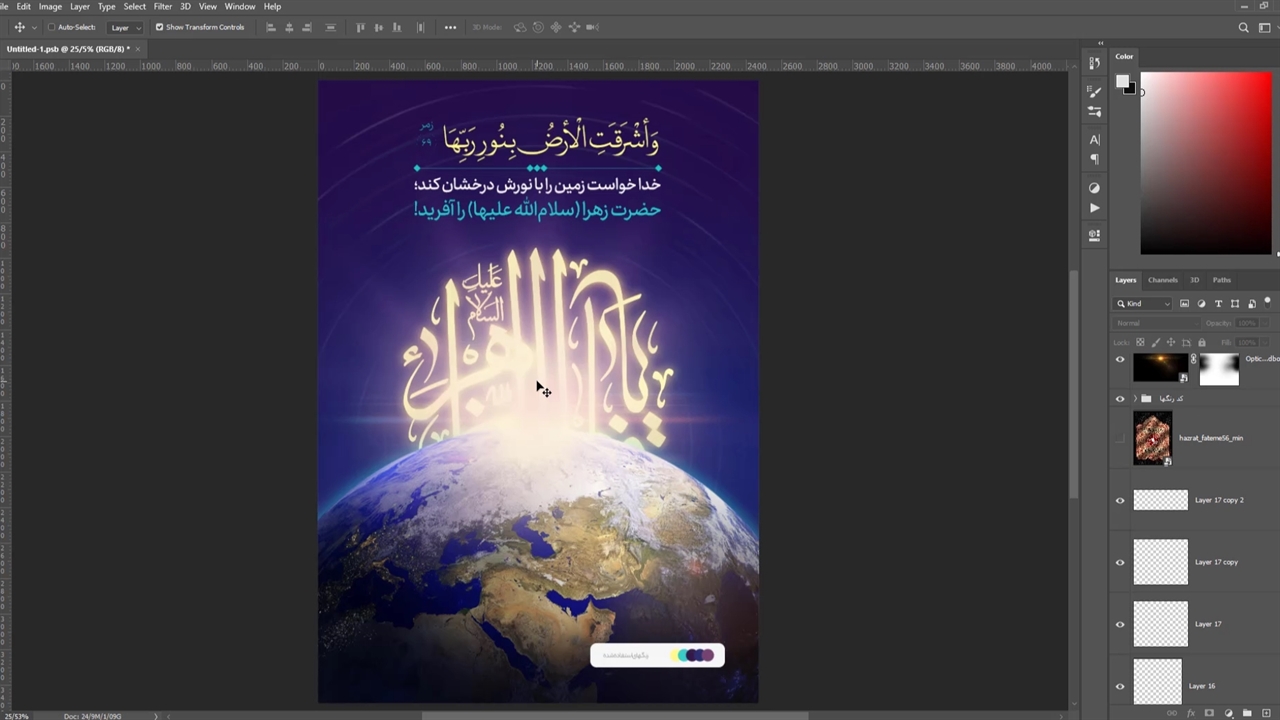Show the hazrat_fateme56_min layer
This screenshot has height=720, width=1280.
pos(1120,438)
